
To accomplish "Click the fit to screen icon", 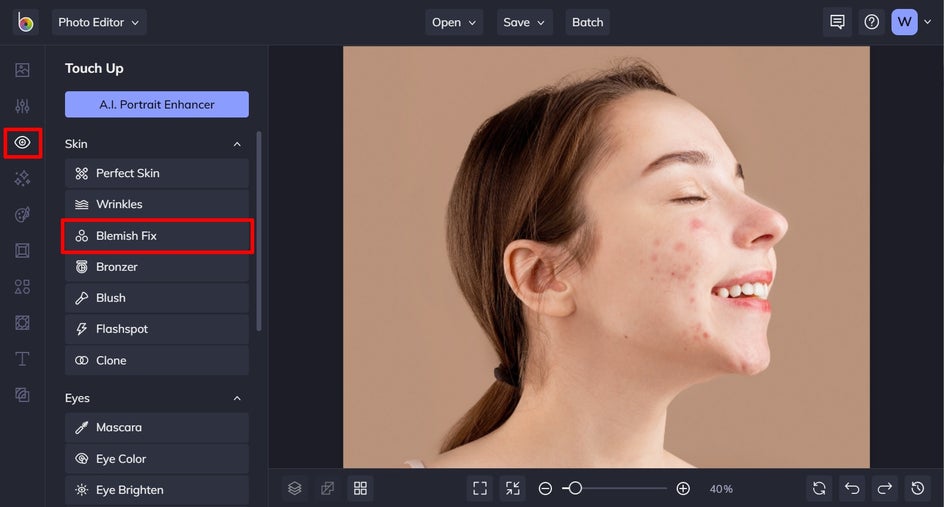I will pyautogui.click(x=480, y=488).
